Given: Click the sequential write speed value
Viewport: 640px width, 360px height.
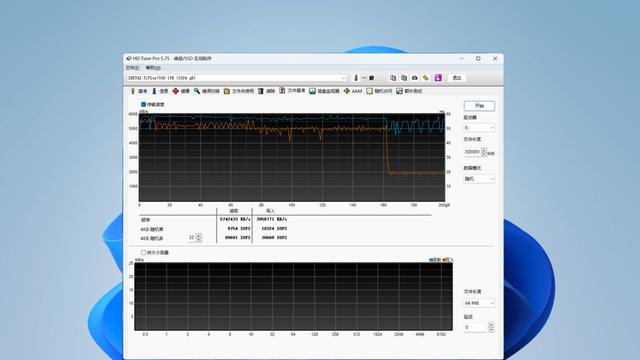Looking at the screenshot, I should 271,219.
